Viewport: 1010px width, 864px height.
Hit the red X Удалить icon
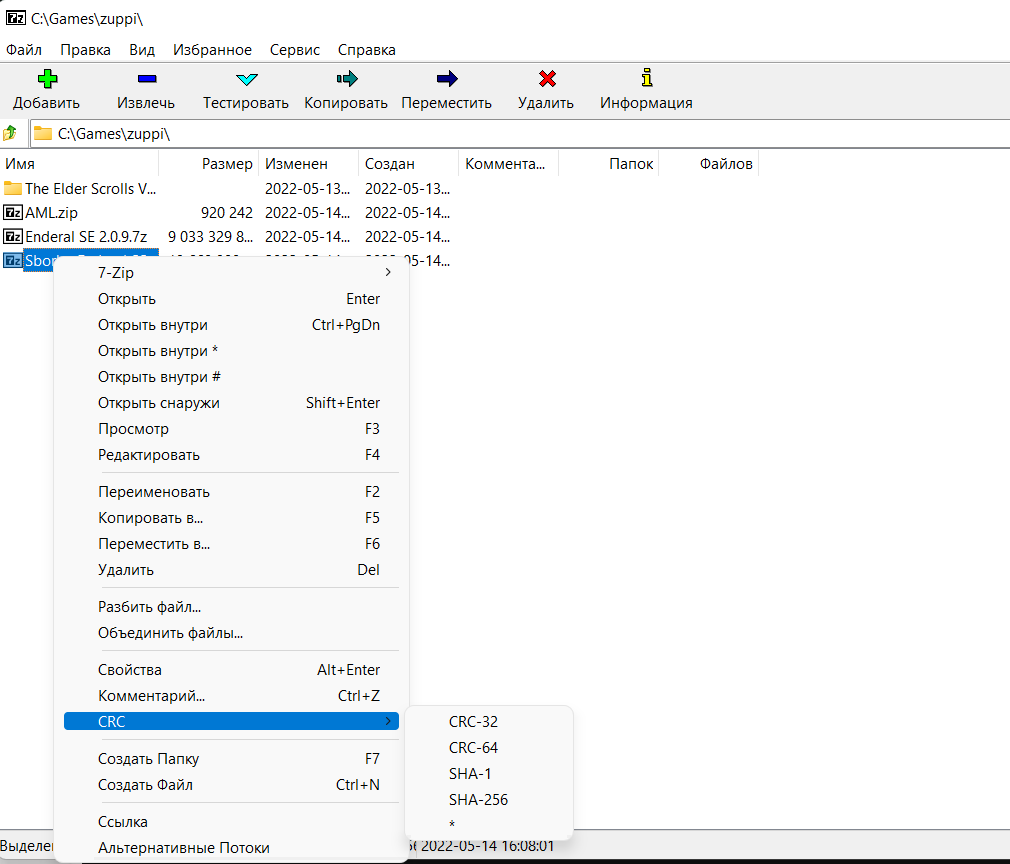coord(546,79)
